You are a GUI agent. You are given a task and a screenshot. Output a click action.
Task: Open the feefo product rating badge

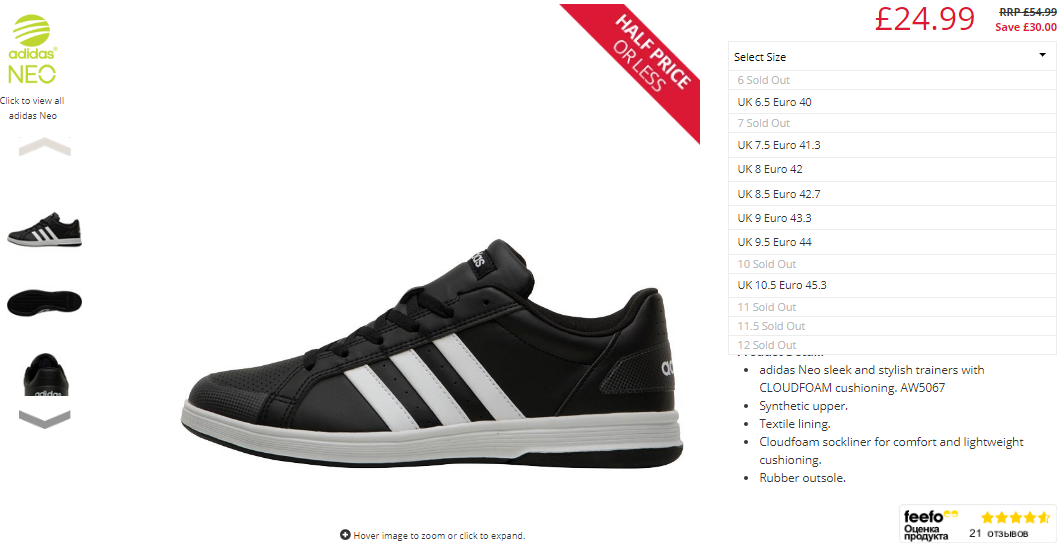pyautogui.click(x=977, y=525)
